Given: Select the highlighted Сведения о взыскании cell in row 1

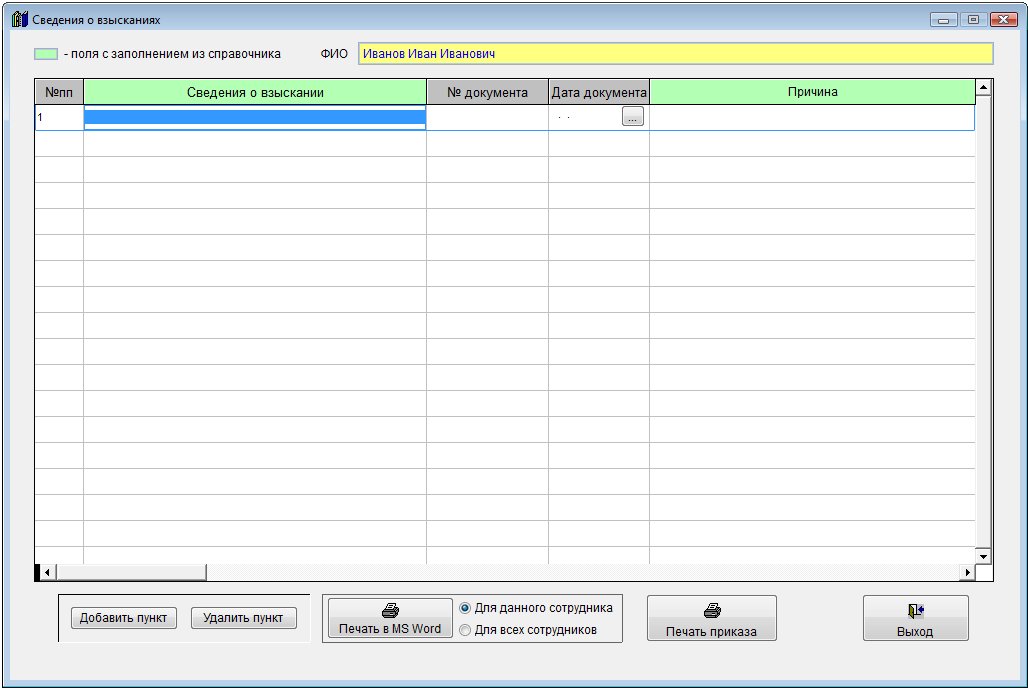Looking at the screenshot, I should point(255,117).
